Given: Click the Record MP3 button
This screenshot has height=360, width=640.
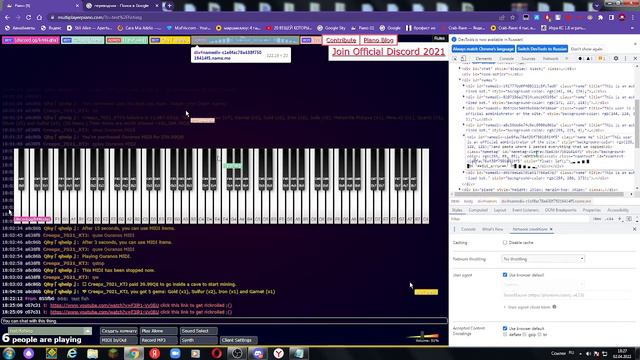Looking at the screenshot, I should 159,340.
